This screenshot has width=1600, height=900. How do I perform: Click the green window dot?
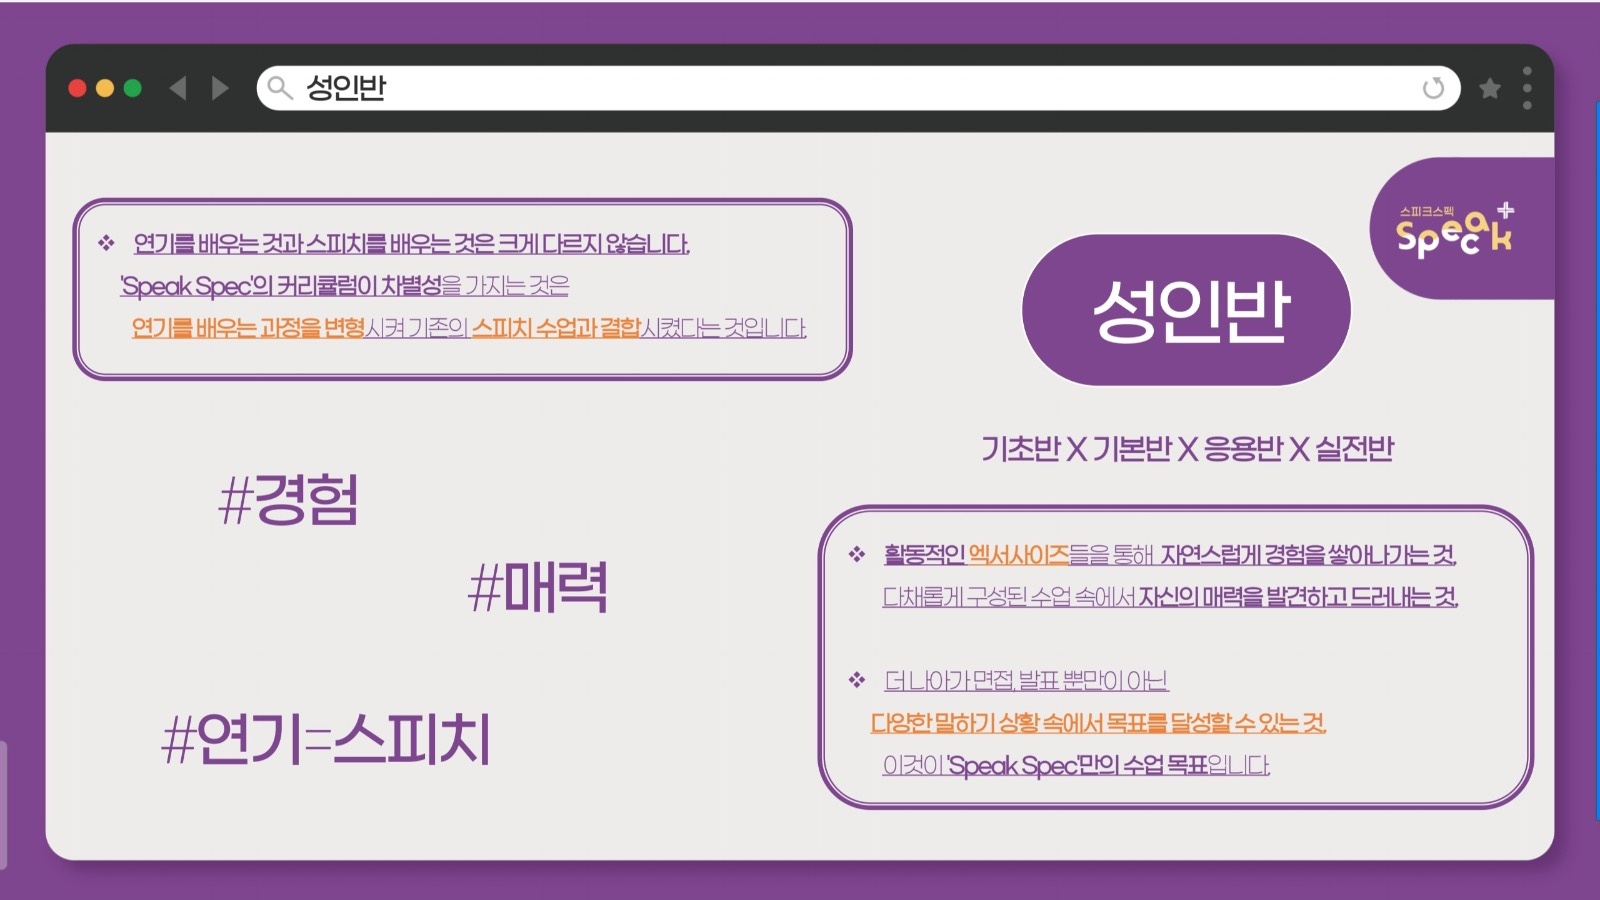tap(132, 88)
